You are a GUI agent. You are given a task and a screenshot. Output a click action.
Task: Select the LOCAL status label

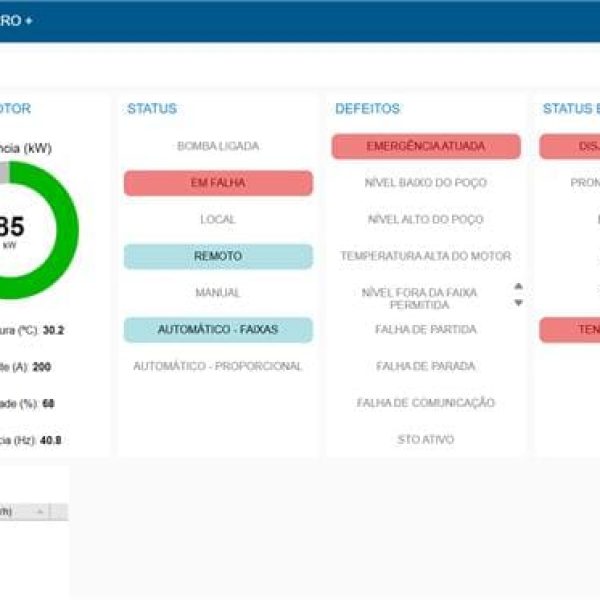coord(218,220)
